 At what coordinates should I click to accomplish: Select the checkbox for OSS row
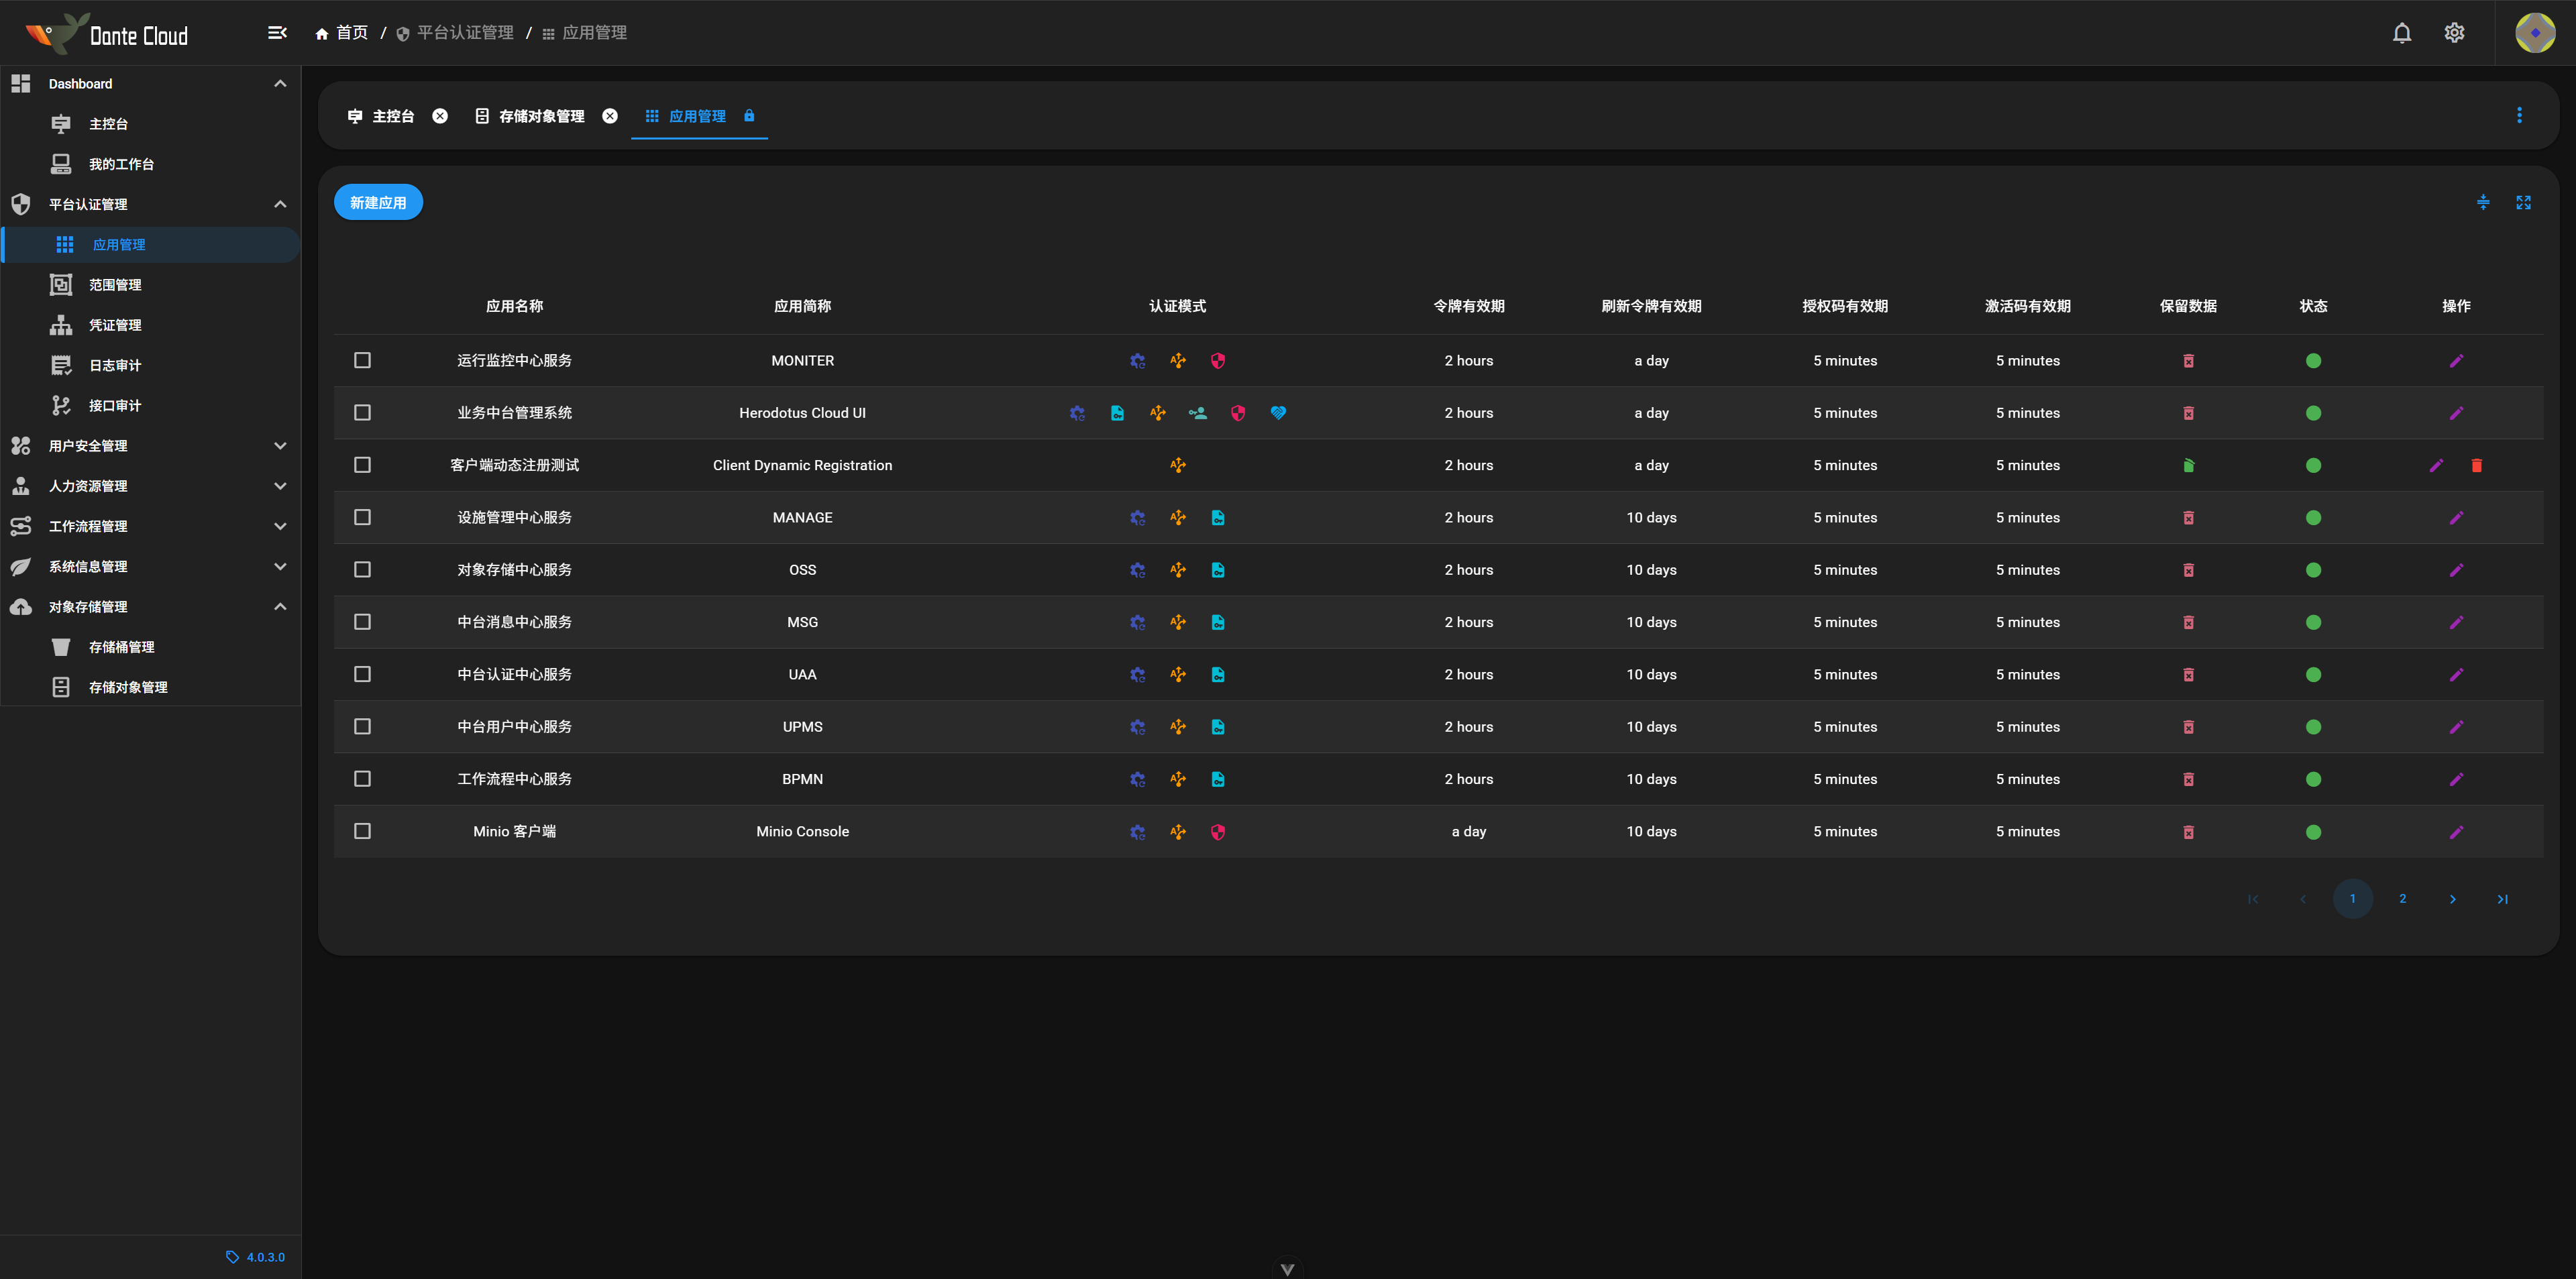coord(362,570)
